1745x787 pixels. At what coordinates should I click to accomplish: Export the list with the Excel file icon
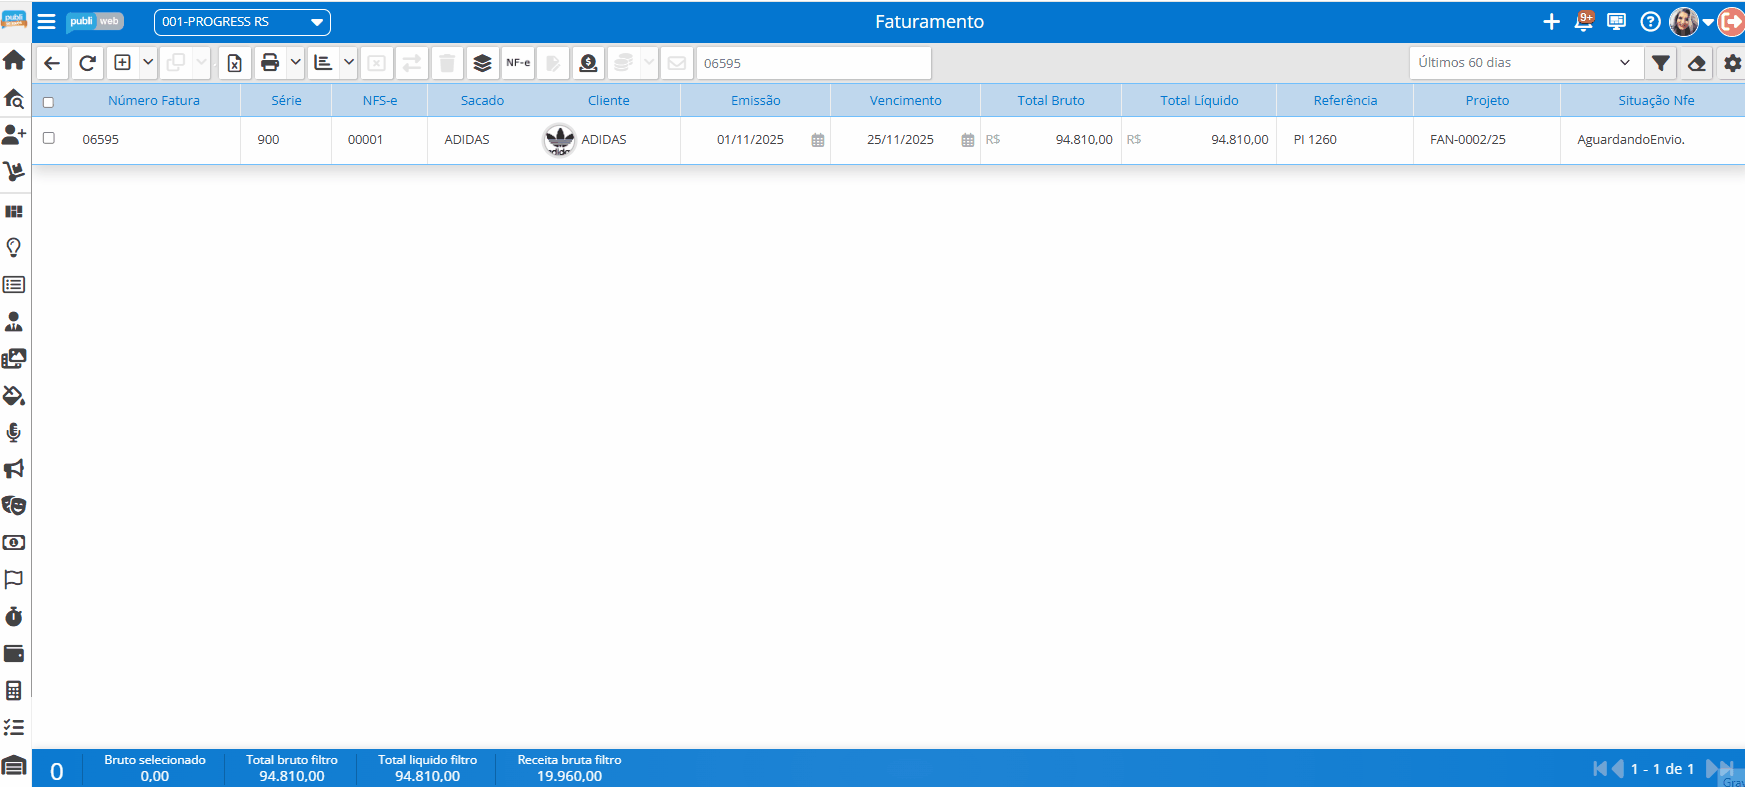point(234,63)
